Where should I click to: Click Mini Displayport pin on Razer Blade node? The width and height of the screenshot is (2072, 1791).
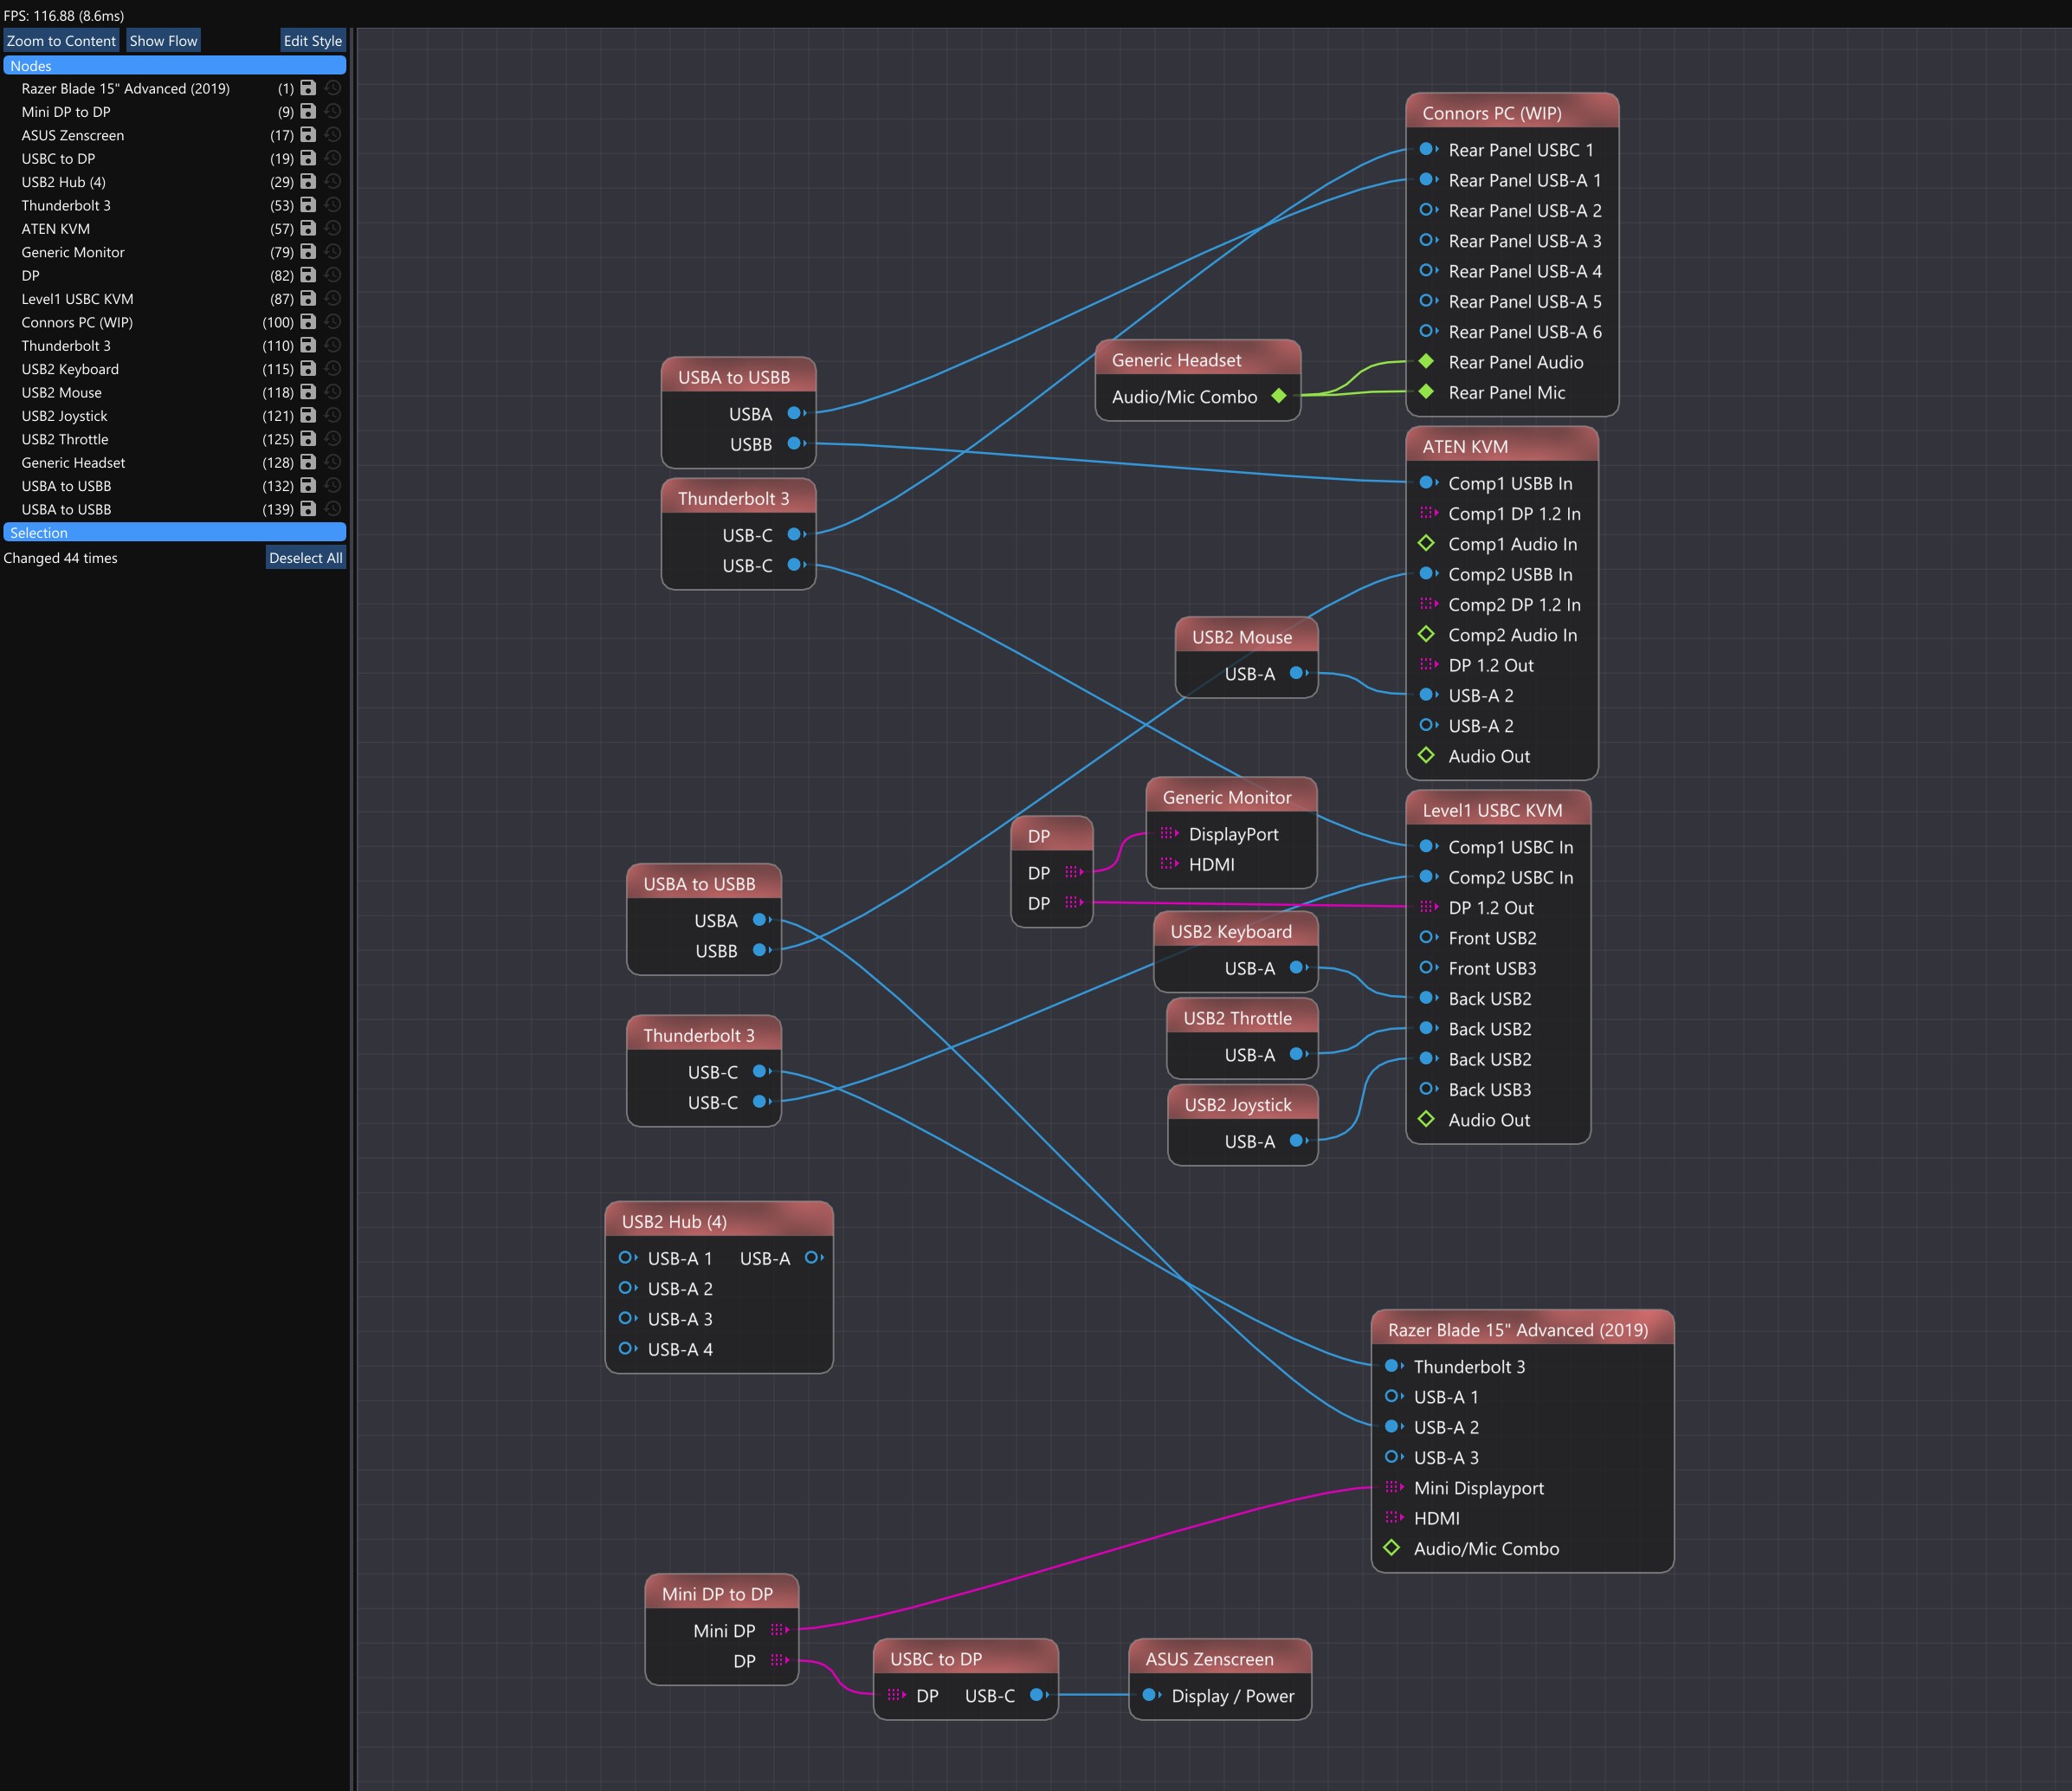pyautogui.click(x=1394, y=1487)
